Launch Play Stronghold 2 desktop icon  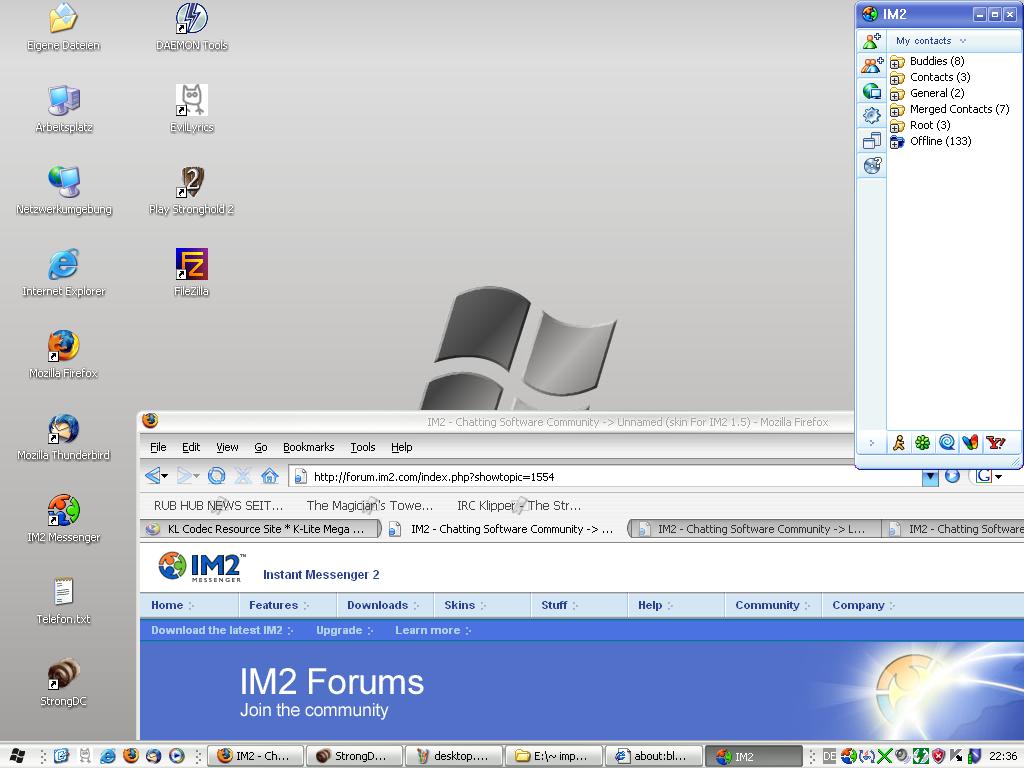(x=191, y=191)
